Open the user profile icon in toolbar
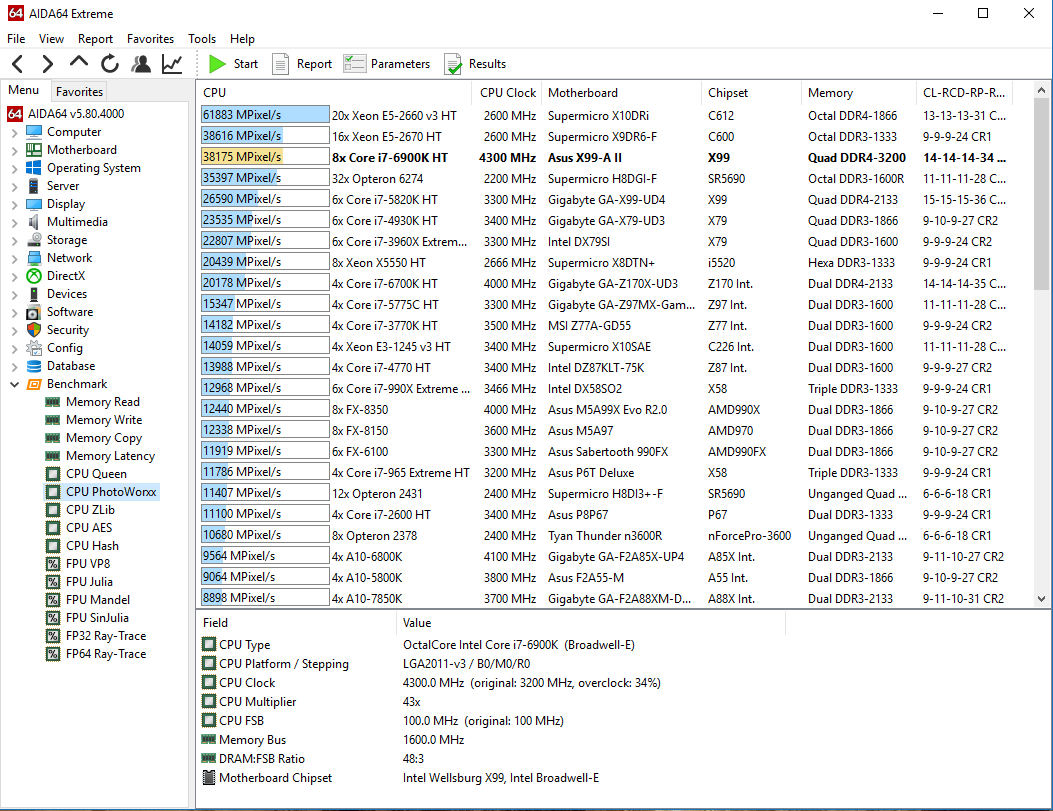Viewport: 1053px width, 811px height. (x=141, y=64)
